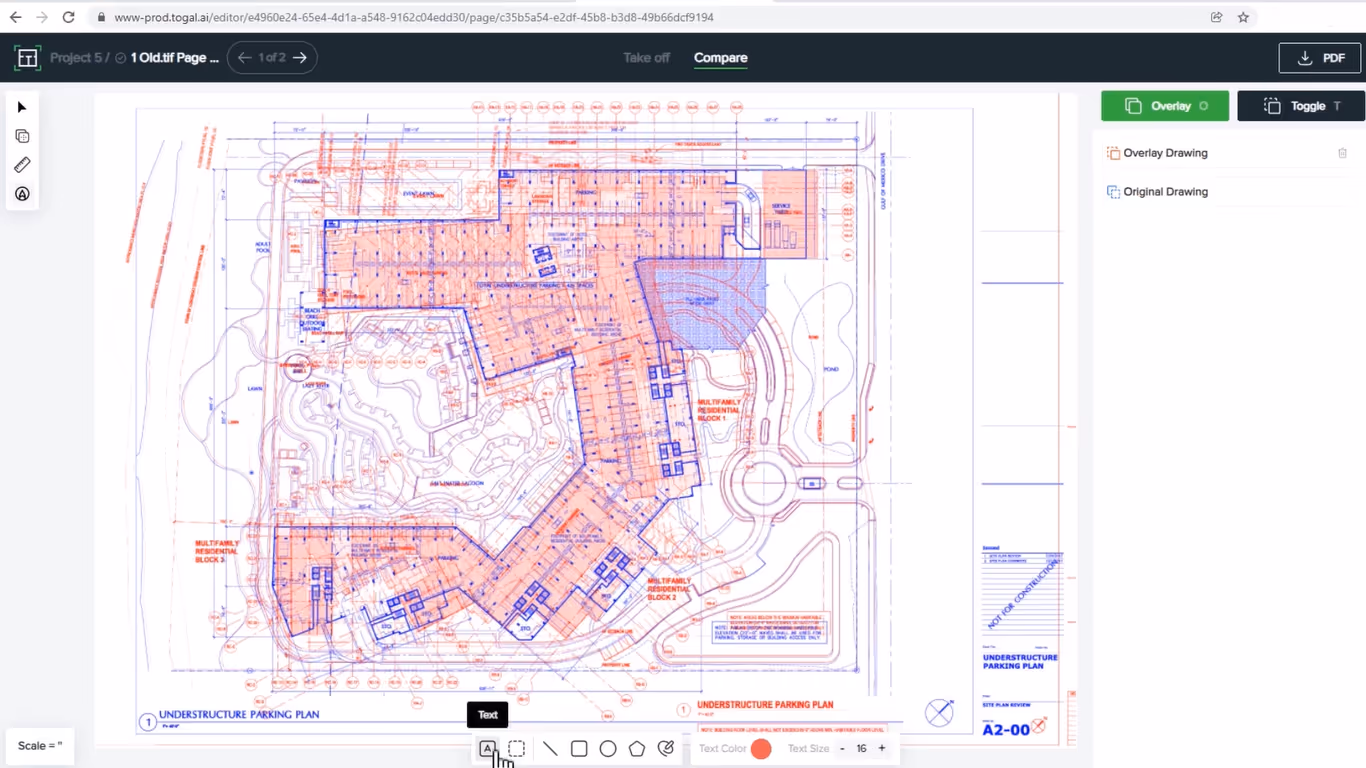Select Overlay Drawing in the list
The width and height of the screenshot is (1366, 768).
tap(1165, 153)
